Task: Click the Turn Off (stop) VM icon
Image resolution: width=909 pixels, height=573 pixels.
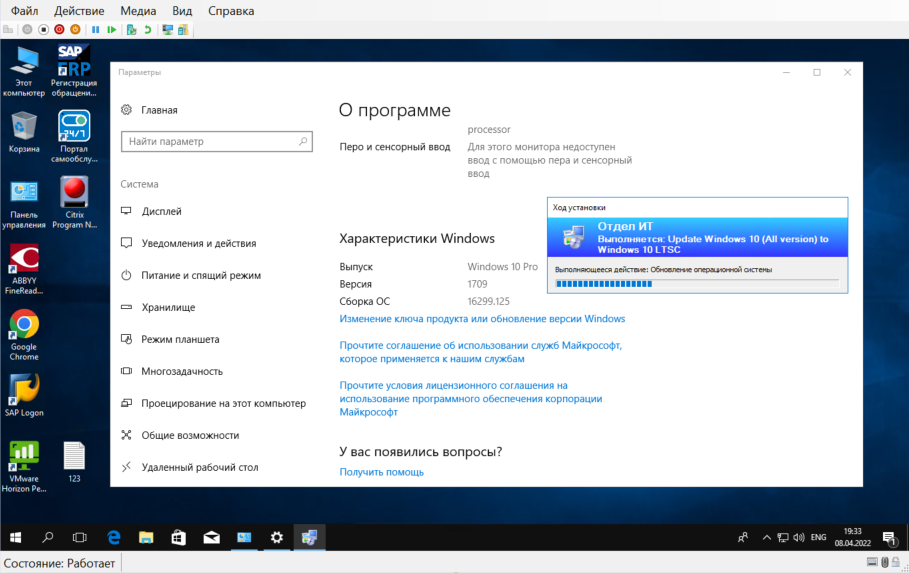Action: [43, 29]
